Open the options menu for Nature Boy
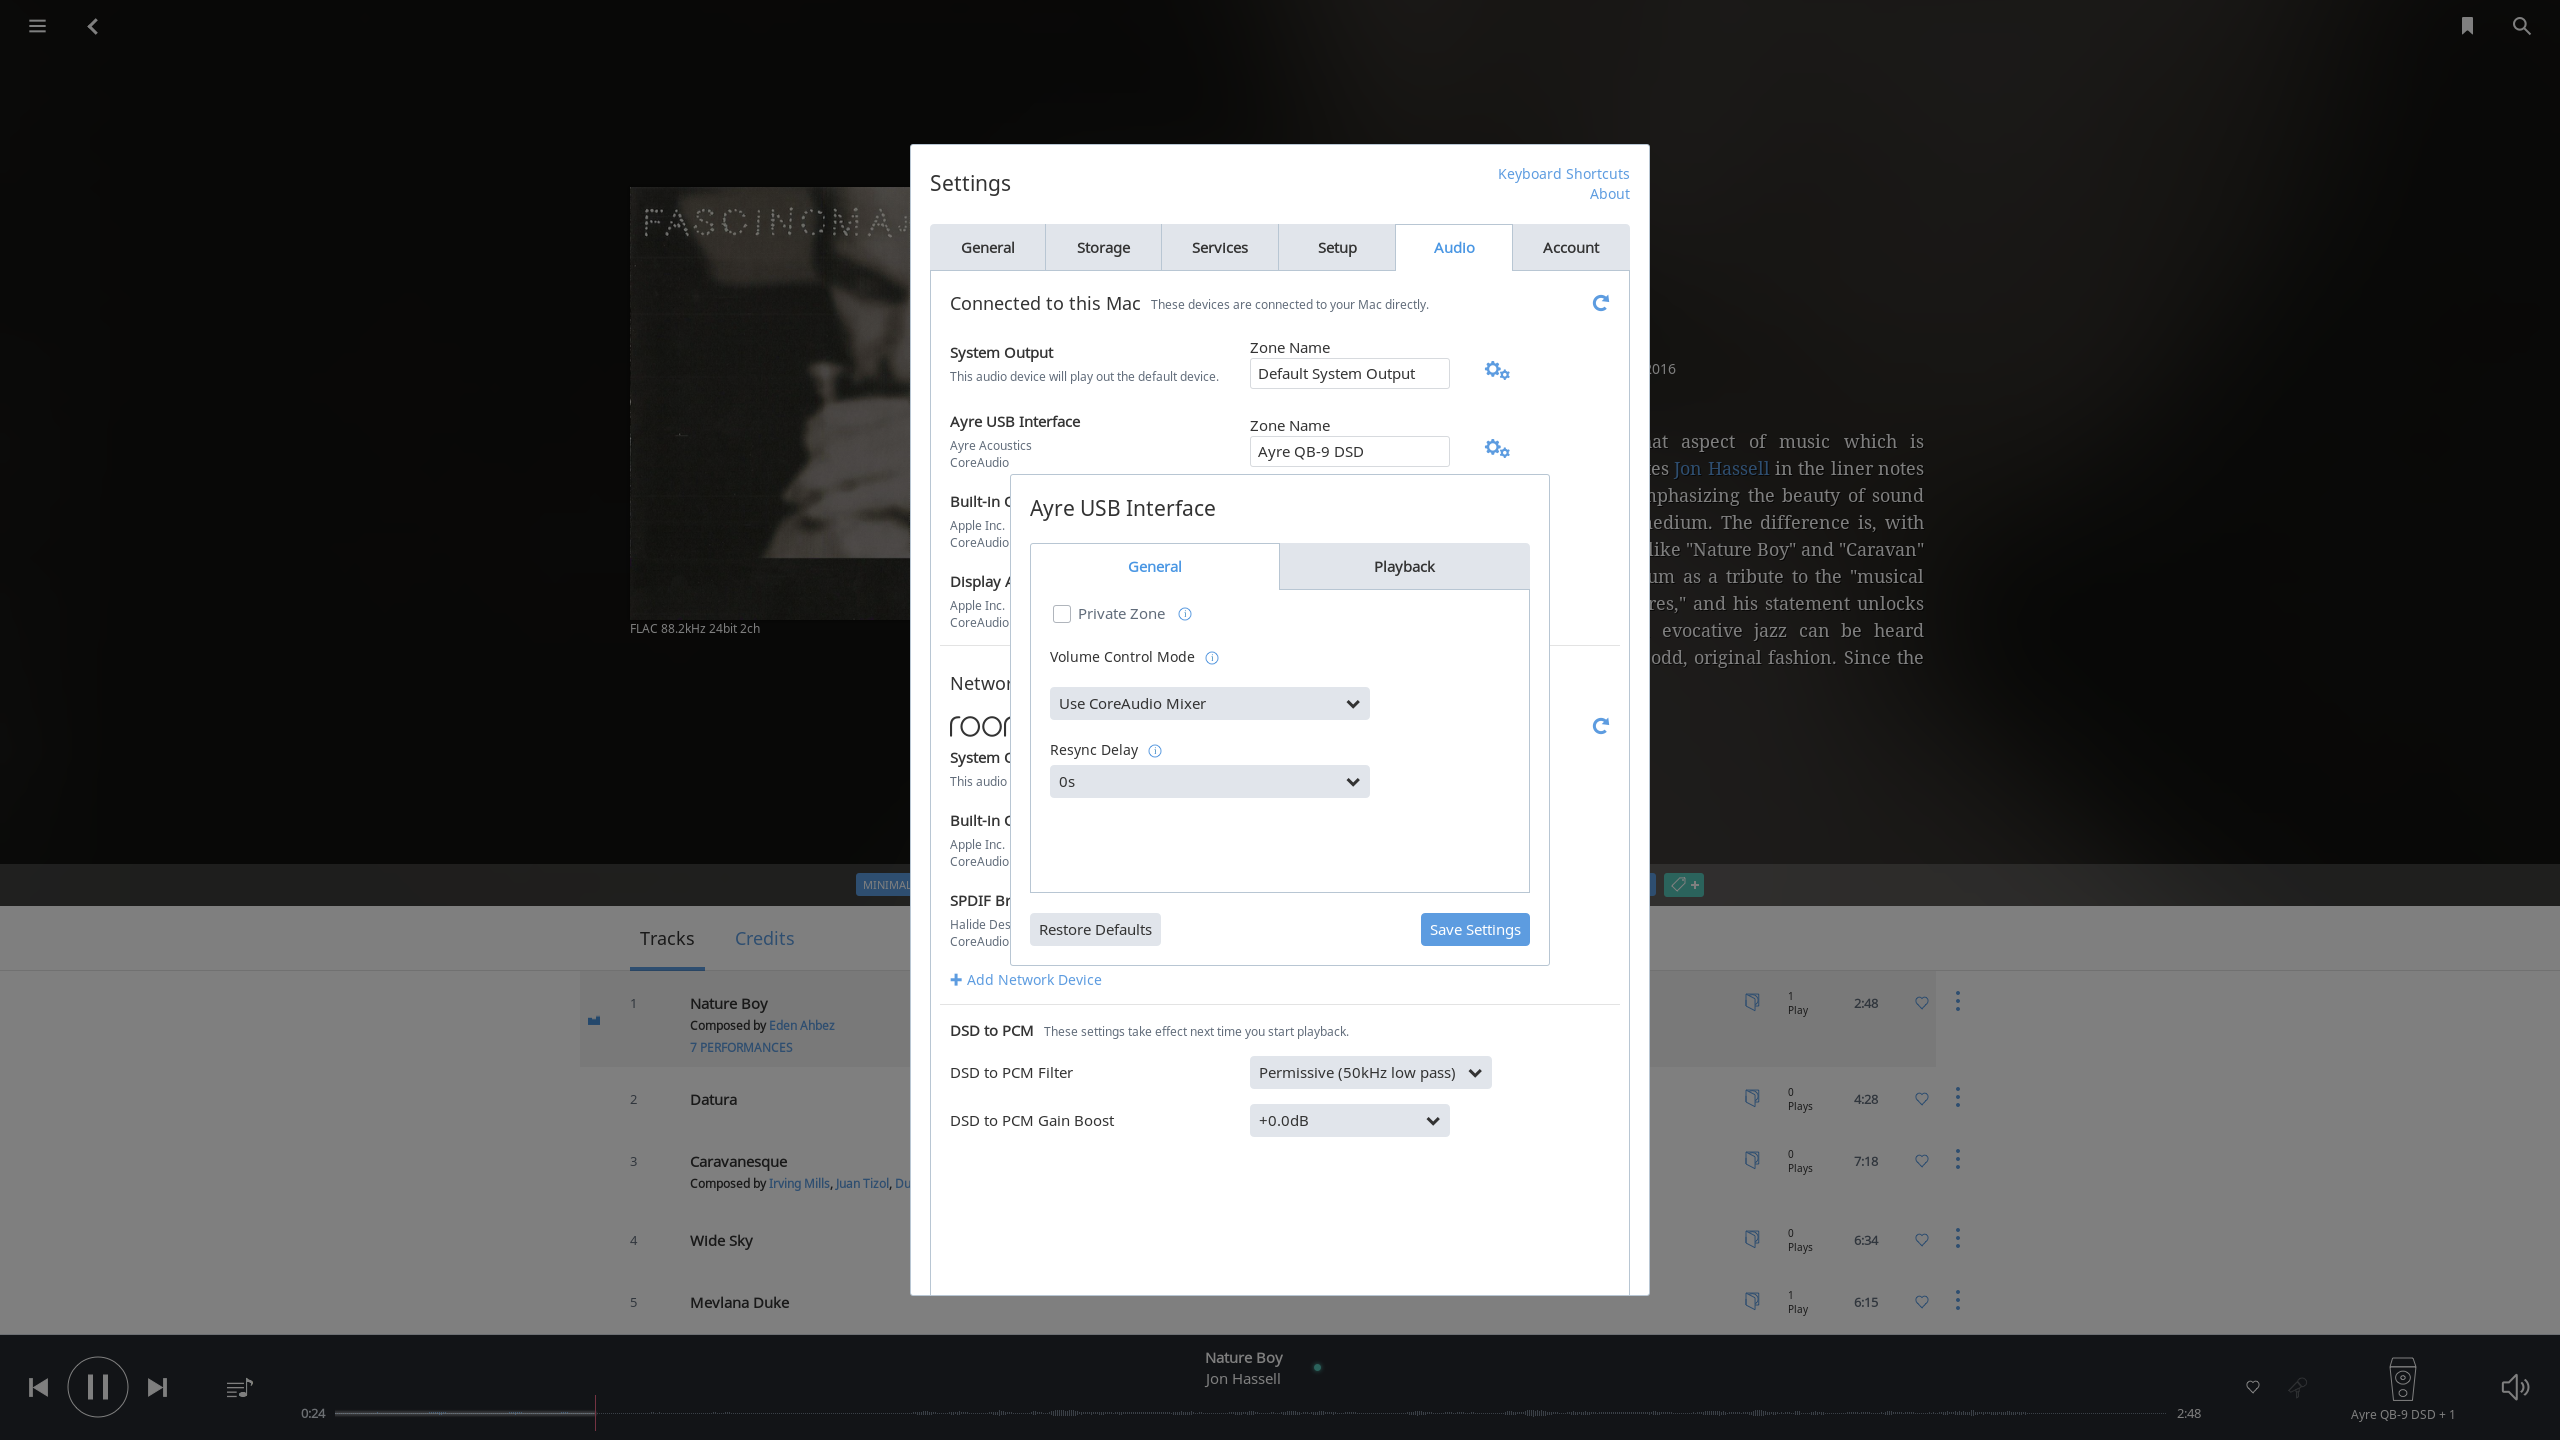Screen dimensions: 2560x1440 coord(1958,1001)
